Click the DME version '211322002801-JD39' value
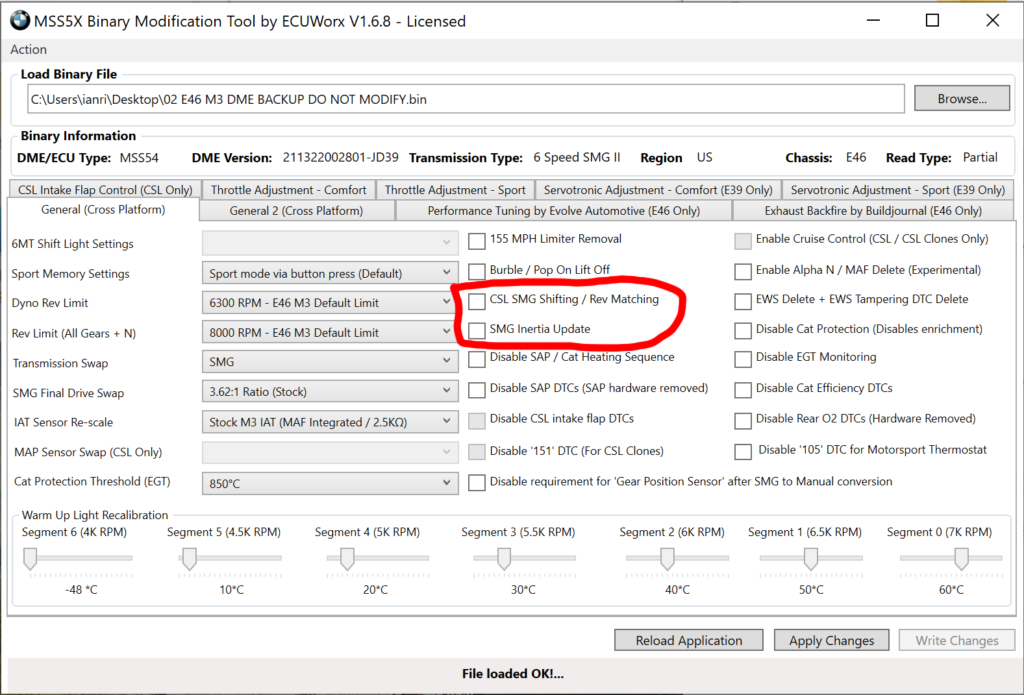Viewport: 1024px width, 695px height. click(340, 157)
